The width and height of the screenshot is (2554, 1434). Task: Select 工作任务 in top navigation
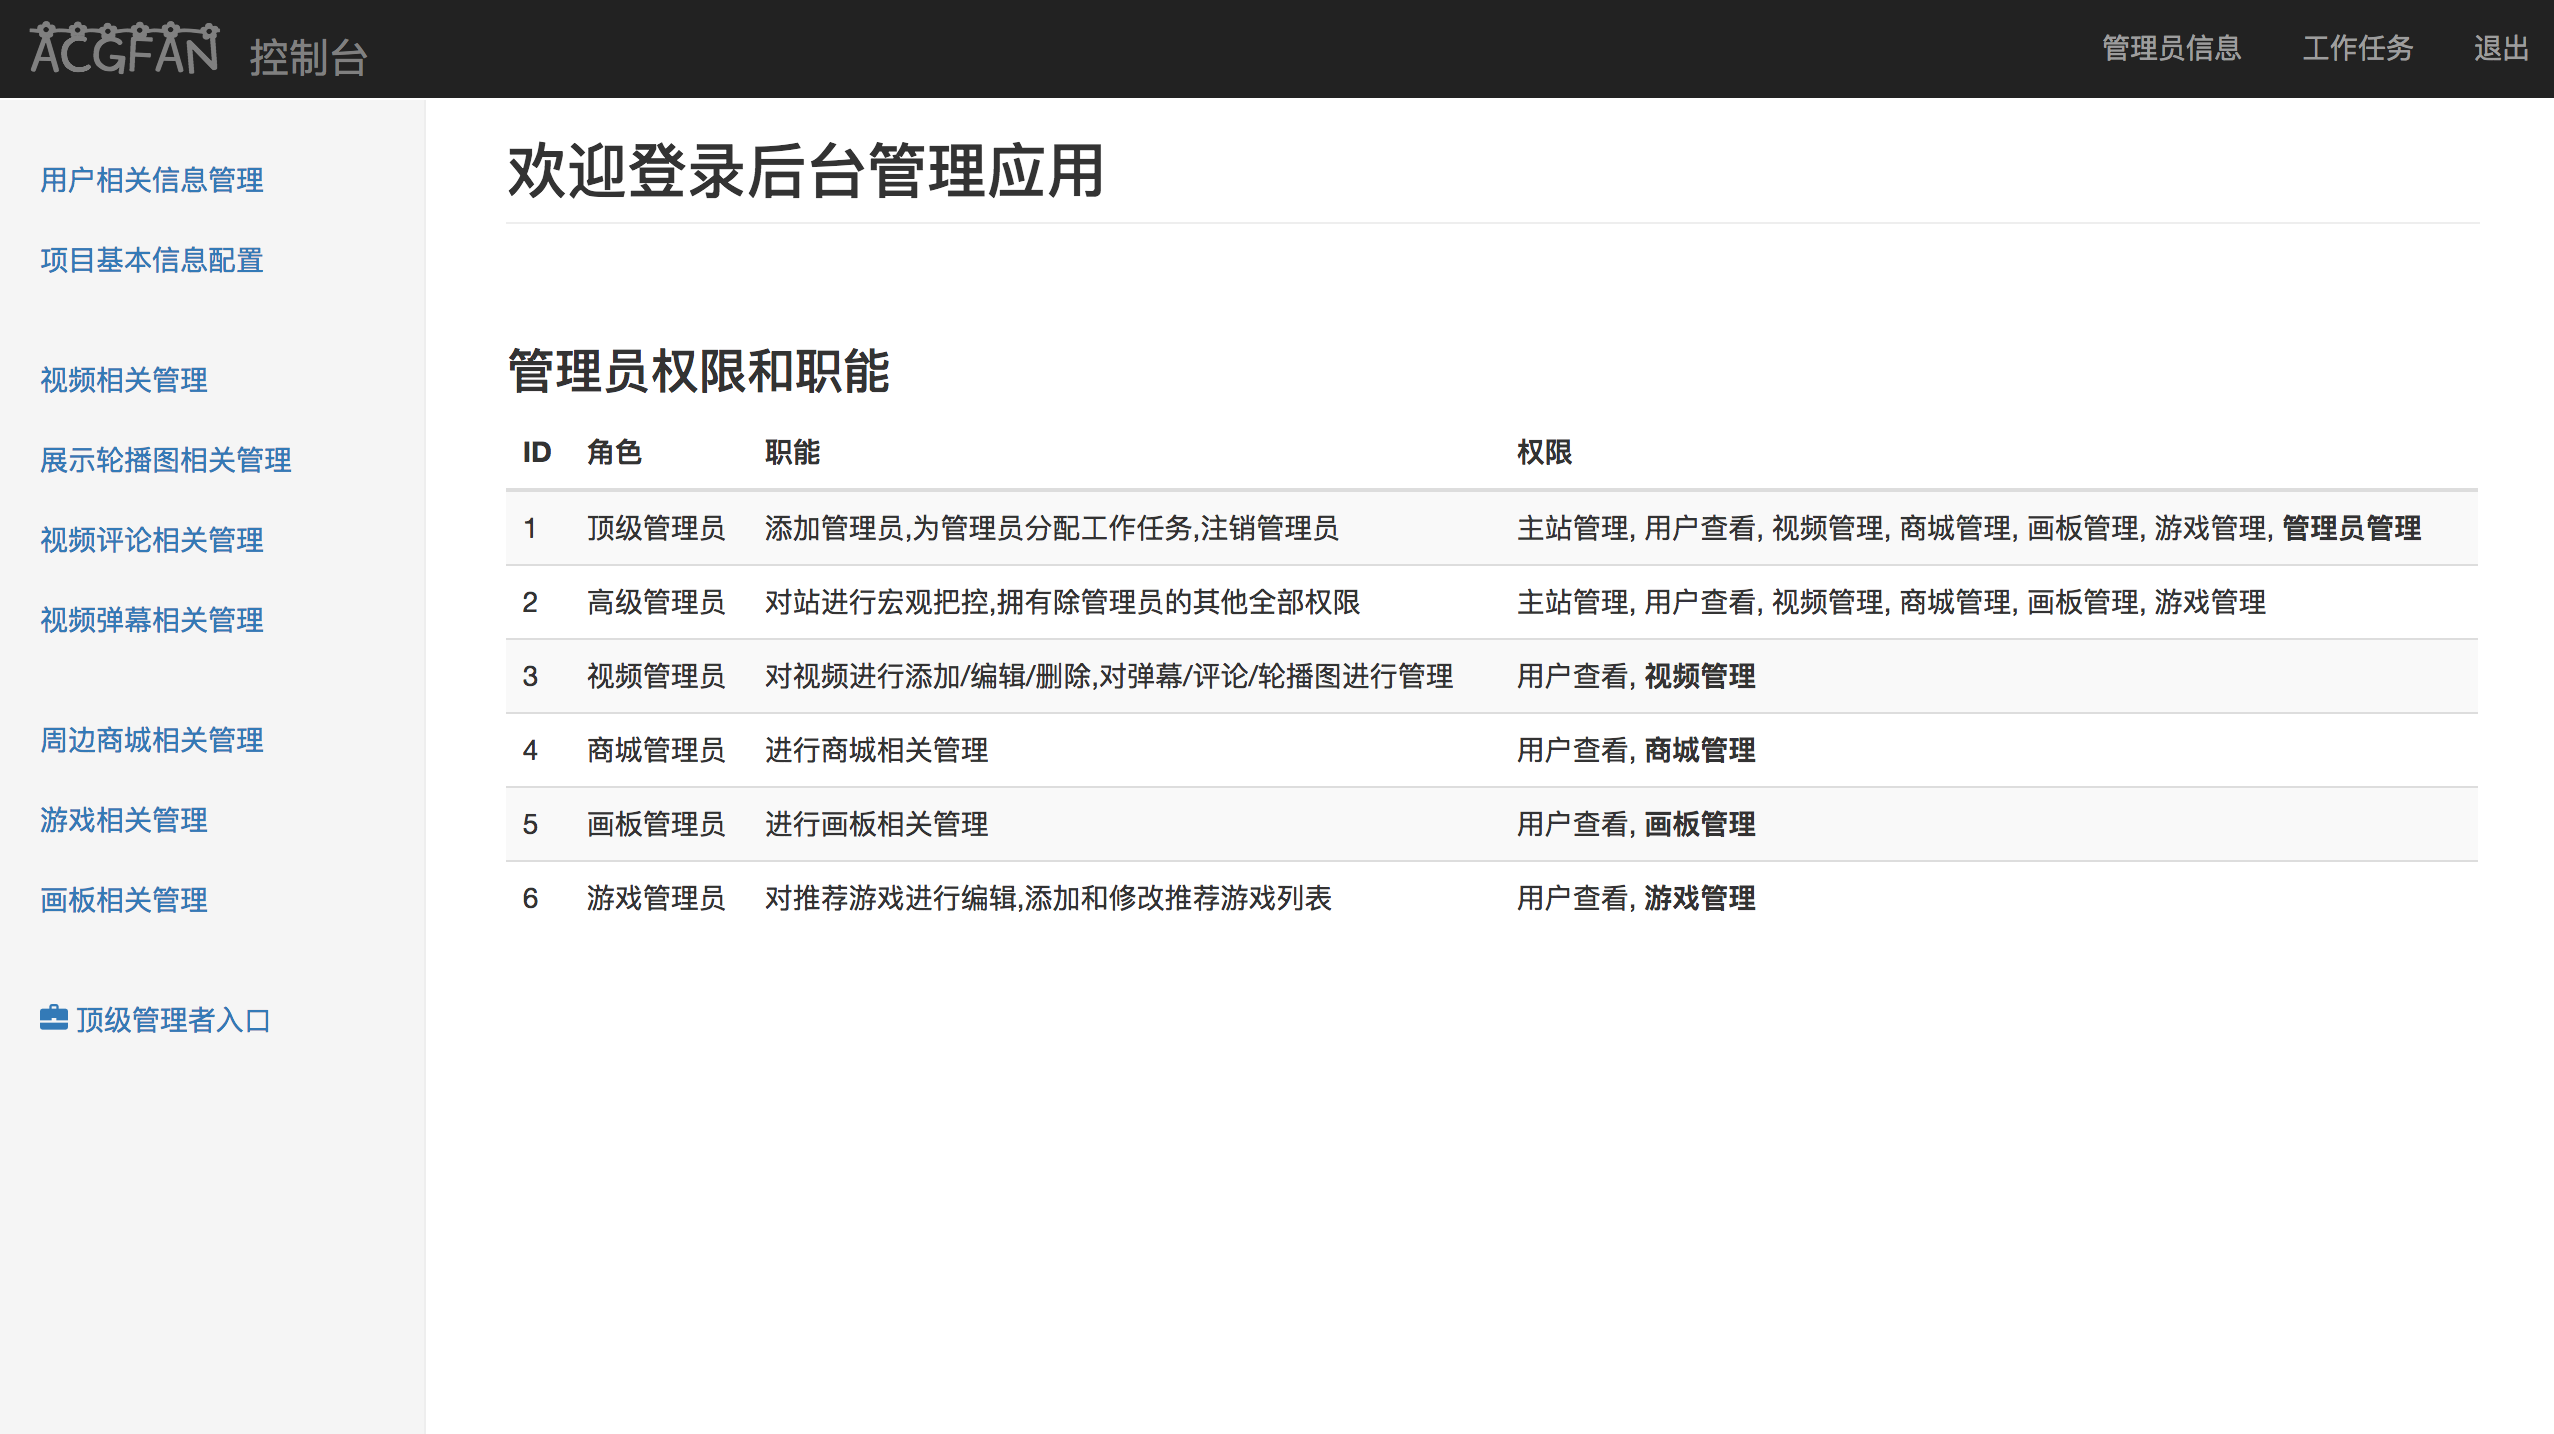(x=2357, y=48)
